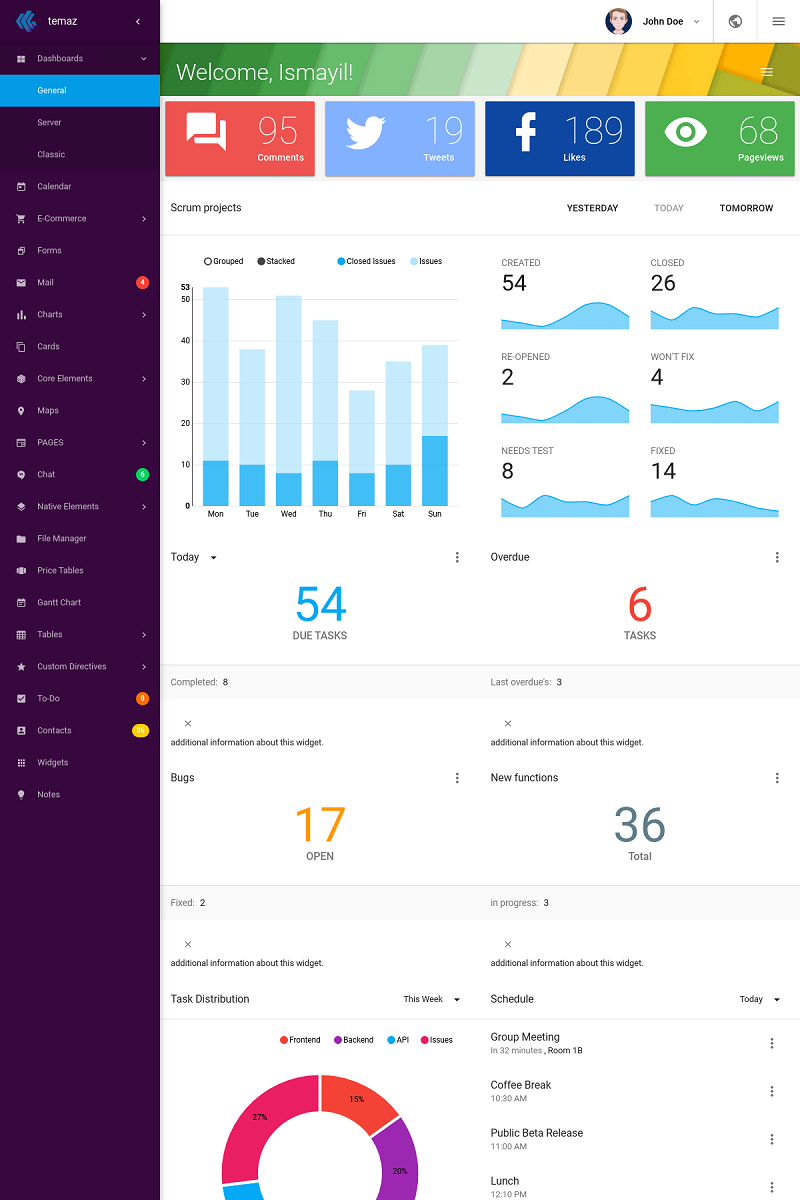This screenshot has height=1200, width=800.
Task: Open the globe language selector in the header
Action: [x=734, y=21]
